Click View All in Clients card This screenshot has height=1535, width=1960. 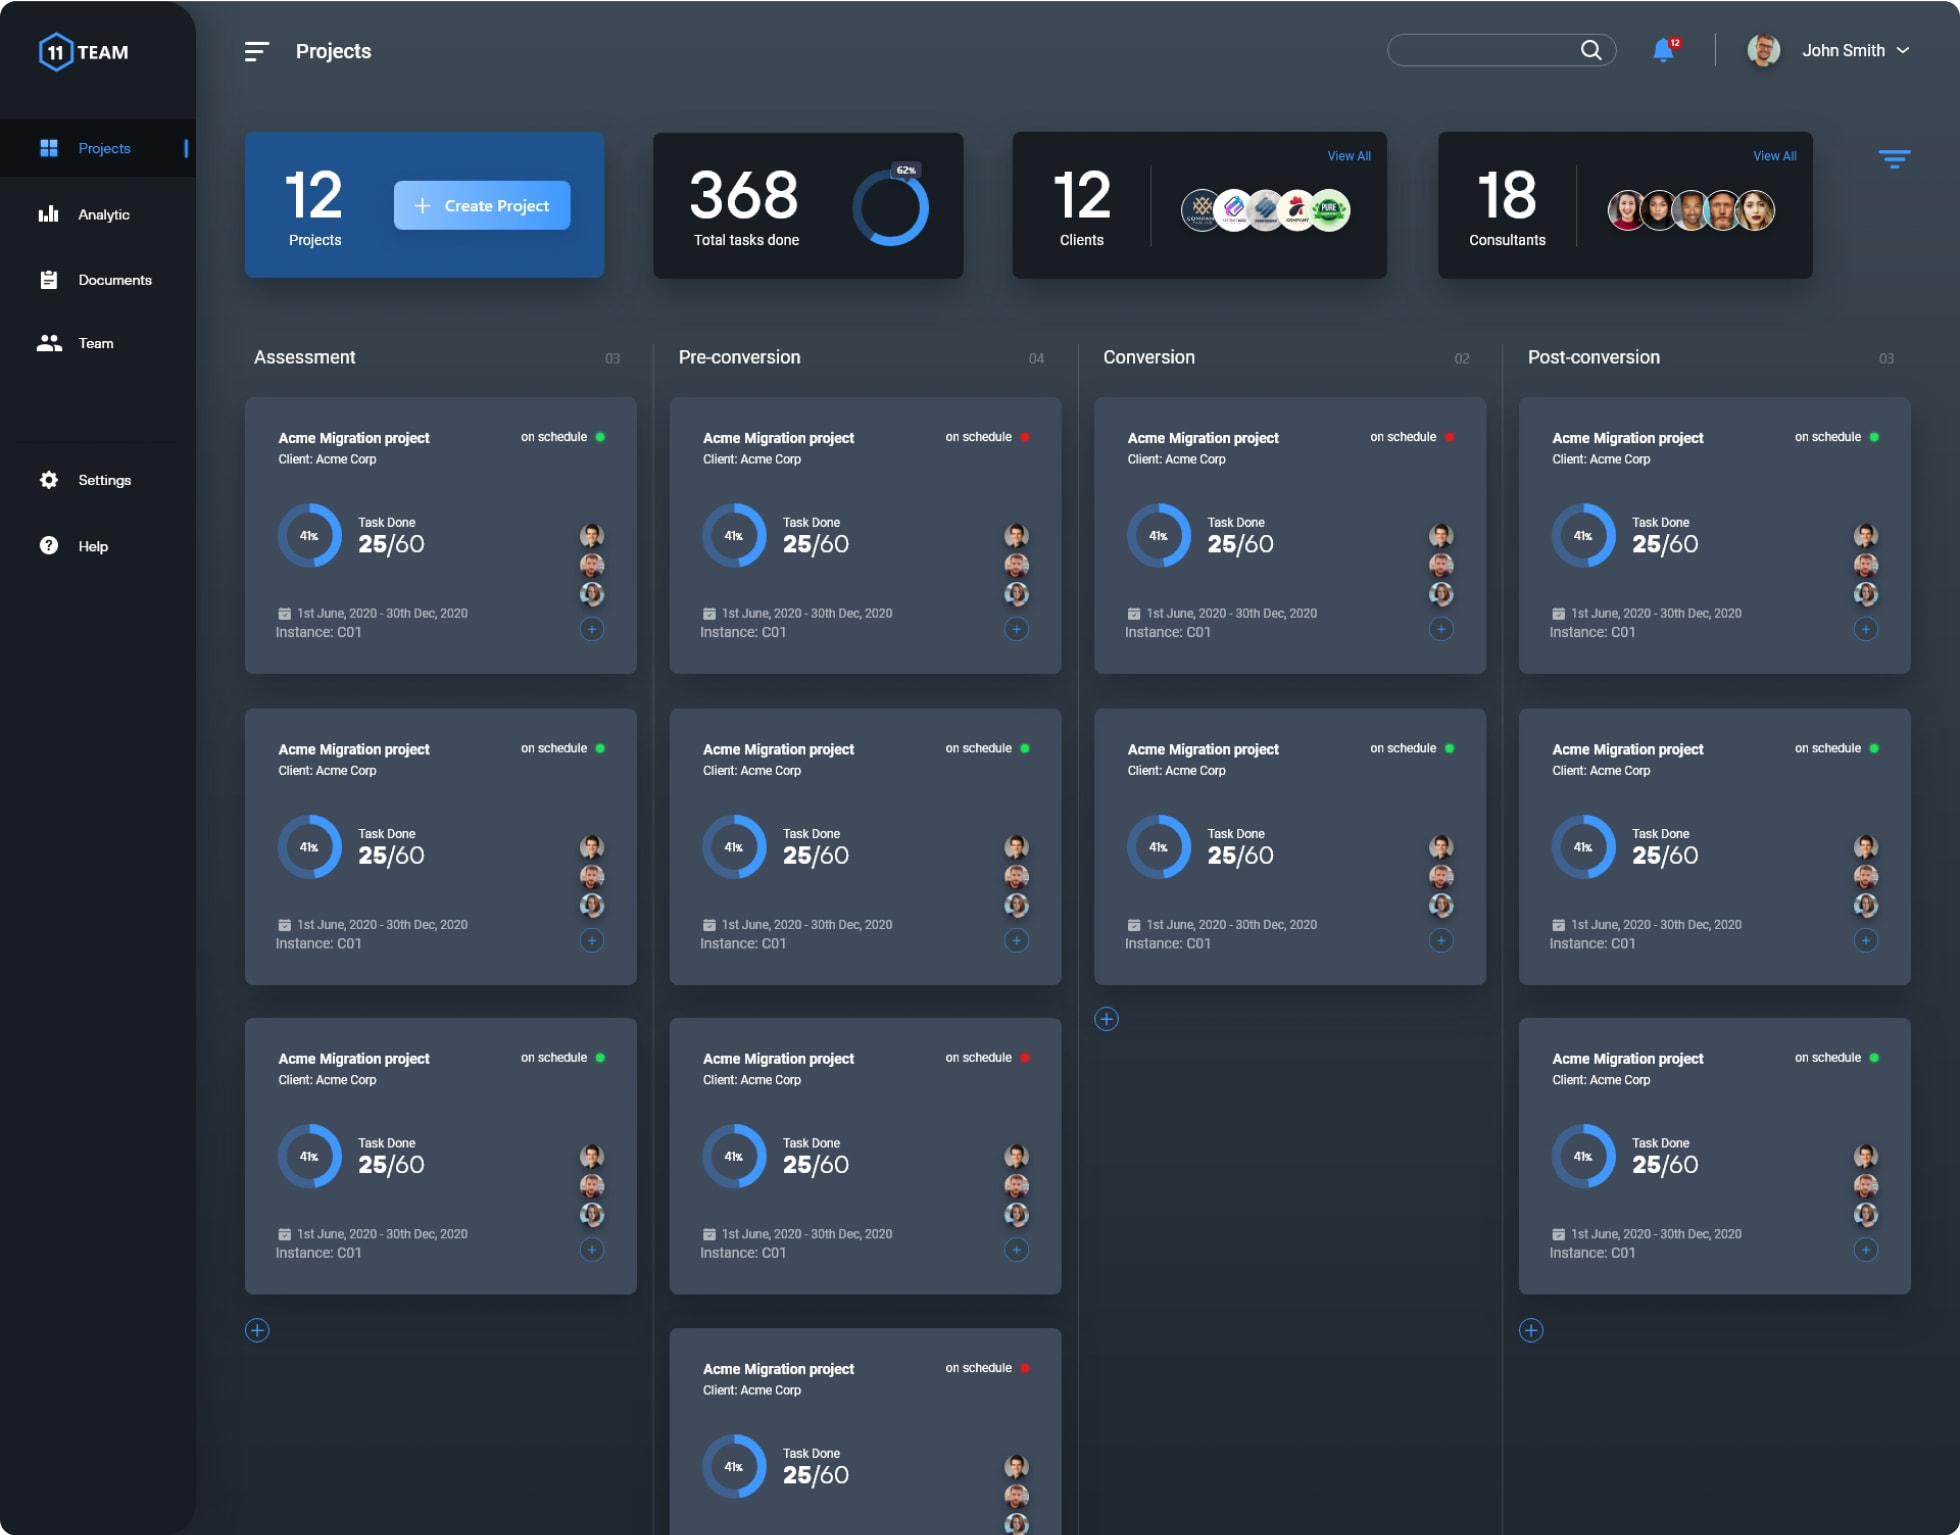pos(1348,156)
